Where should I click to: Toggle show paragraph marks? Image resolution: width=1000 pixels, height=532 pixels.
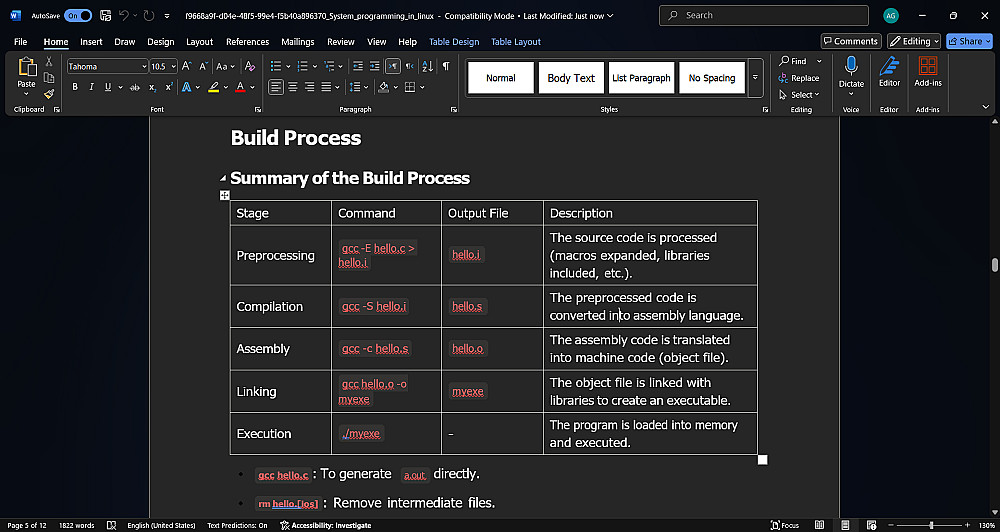pos(446,66)
